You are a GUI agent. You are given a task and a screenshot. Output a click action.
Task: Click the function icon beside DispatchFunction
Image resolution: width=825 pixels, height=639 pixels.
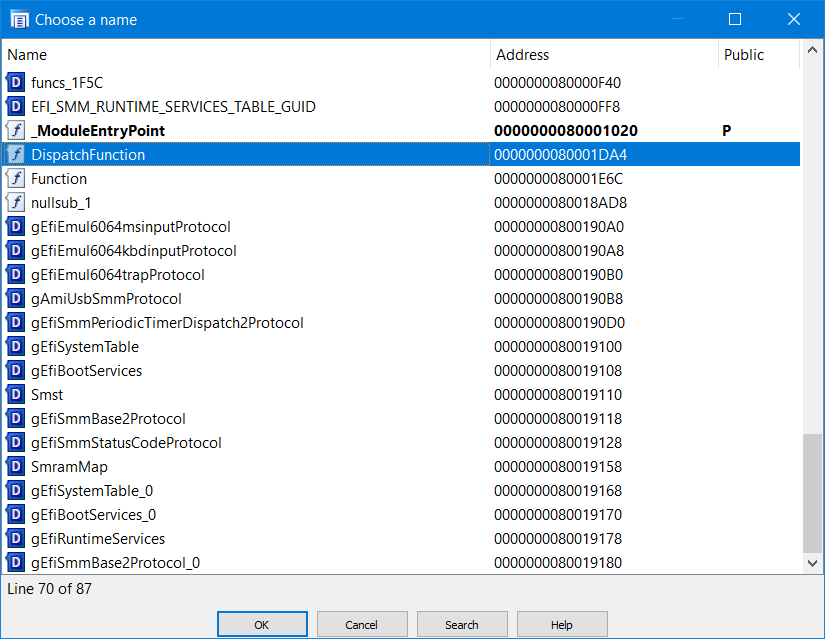16,154
